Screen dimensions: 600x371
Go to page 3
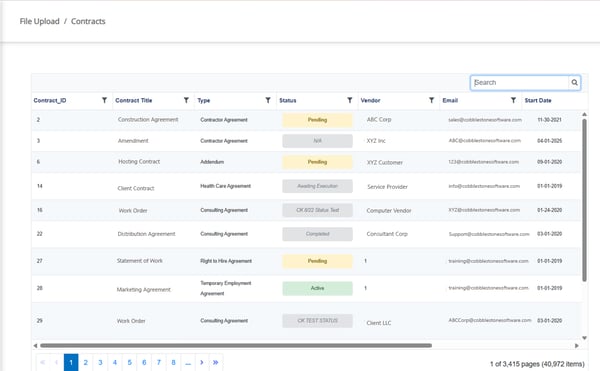click(100, 362)
